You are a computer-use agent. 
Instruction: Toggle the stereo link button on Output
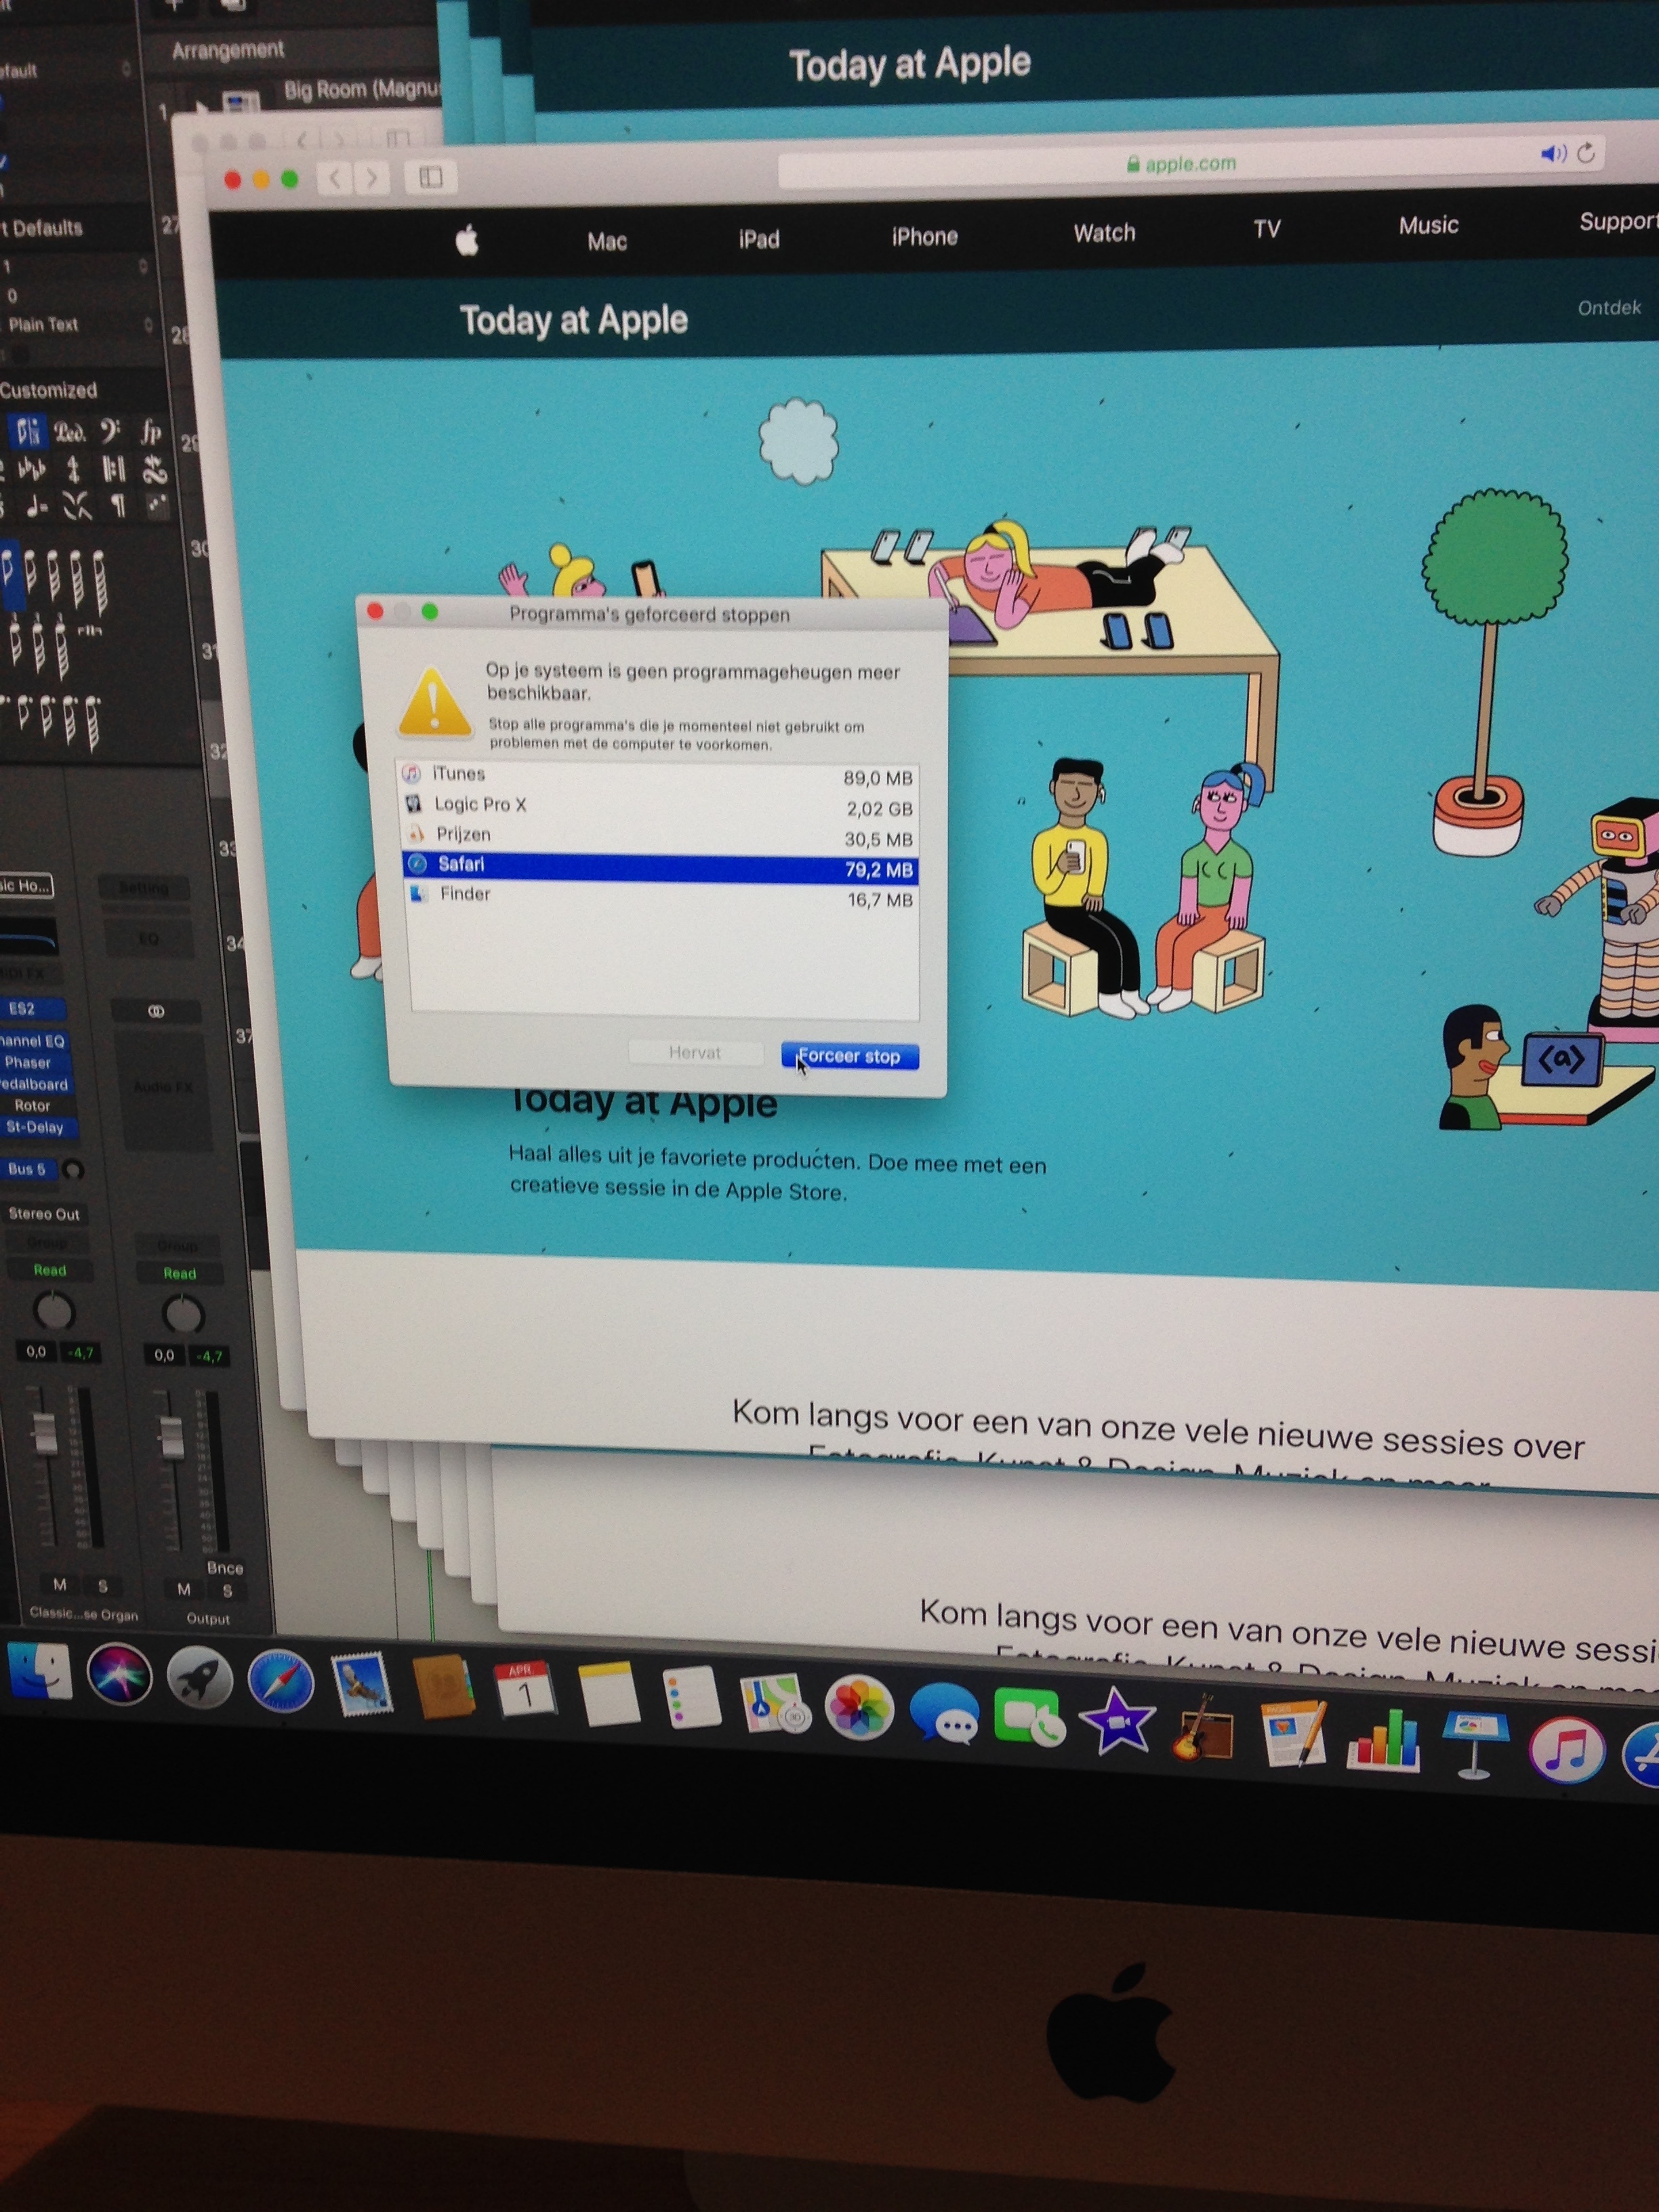(x=156, y=1011)
